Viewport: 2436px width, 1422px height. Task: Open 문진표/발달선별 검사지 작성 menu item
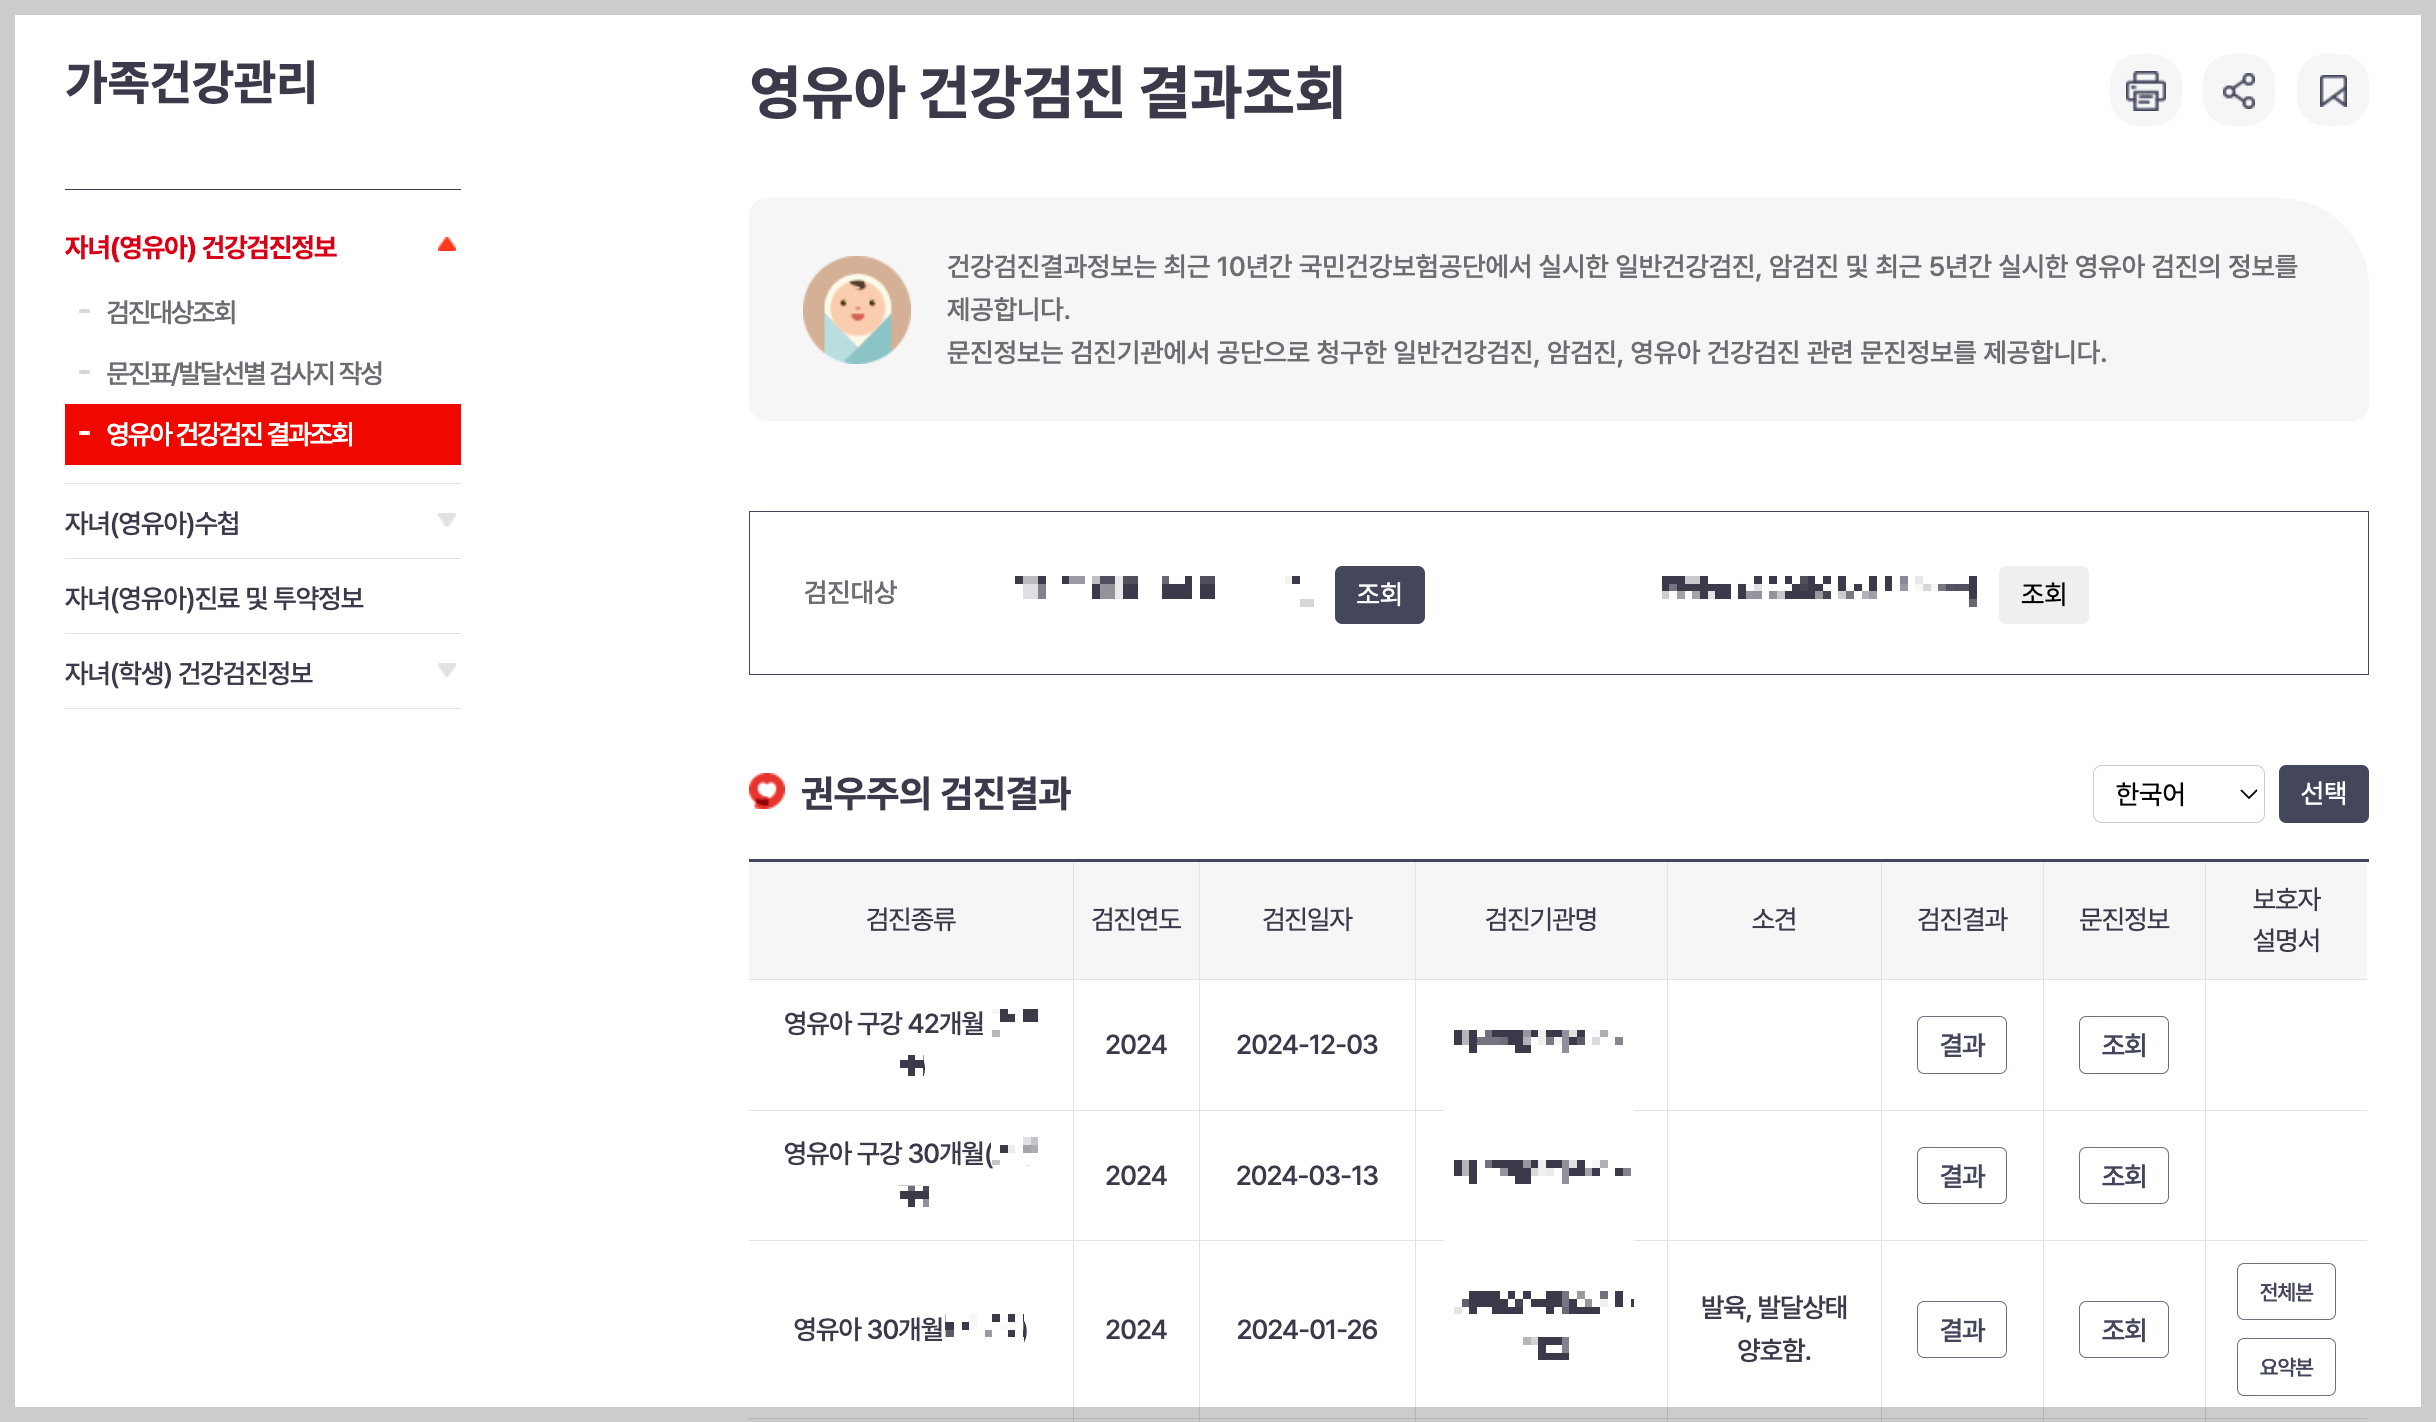244,373
